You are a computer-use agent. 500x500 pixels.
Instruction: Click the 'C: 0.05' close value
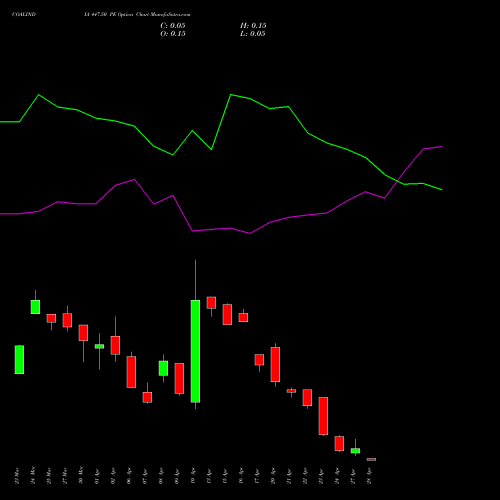point(173,26)
